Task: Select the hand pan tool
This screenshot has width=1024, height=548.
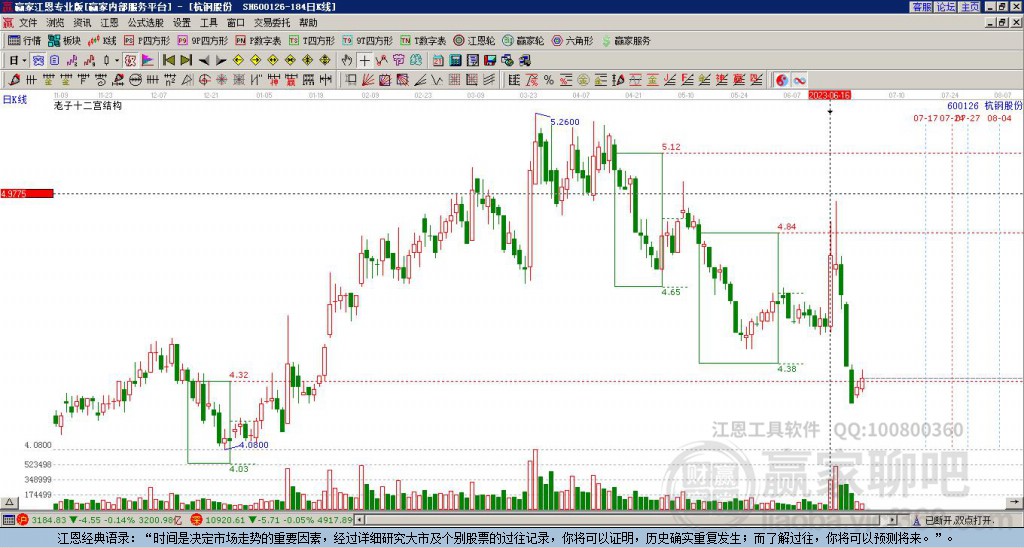Action: click(x=347, y=61)
